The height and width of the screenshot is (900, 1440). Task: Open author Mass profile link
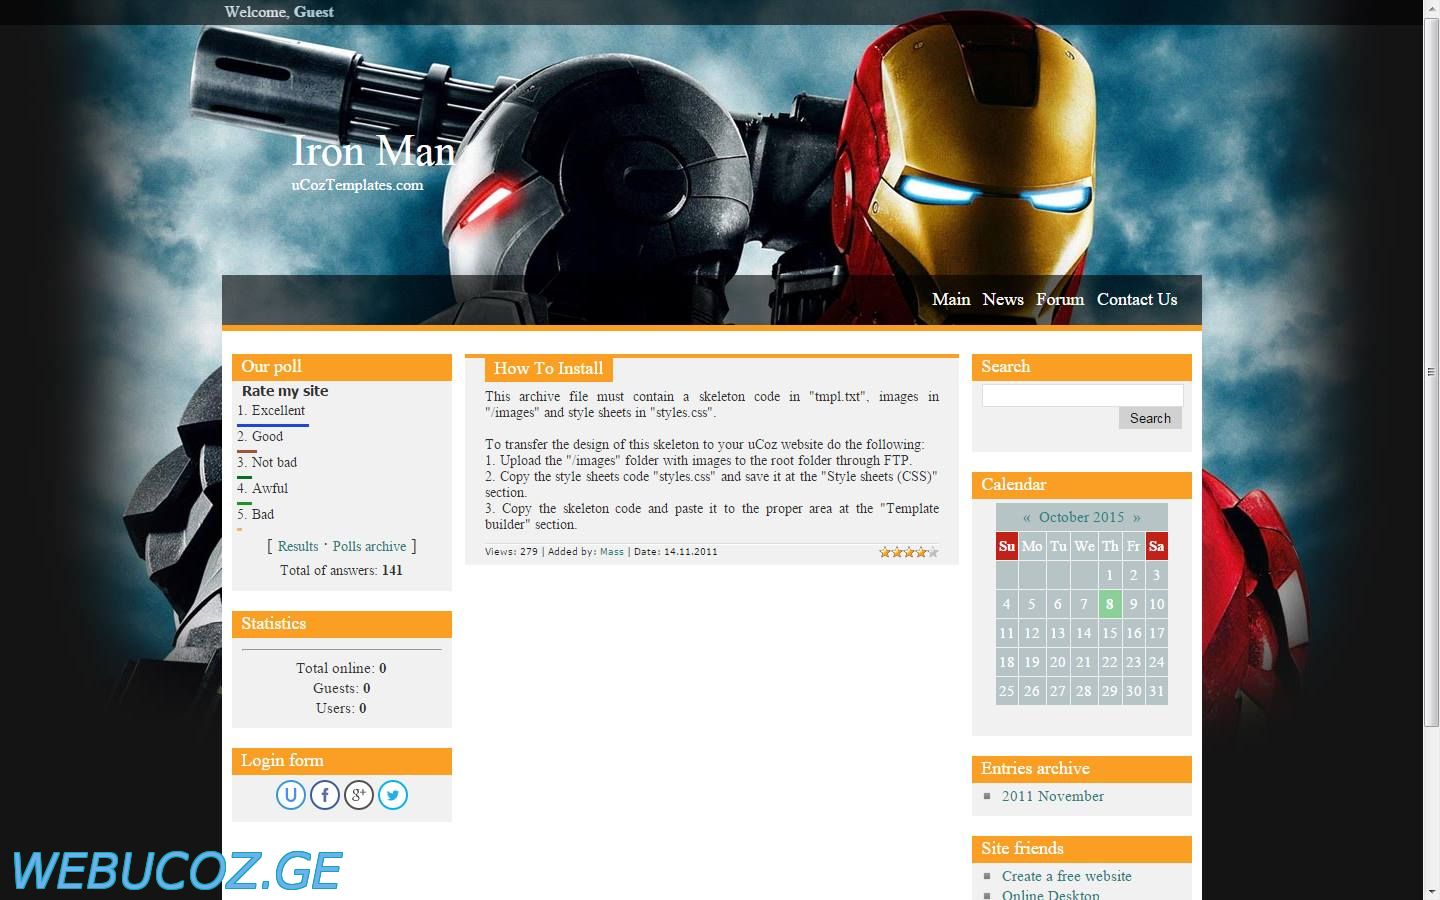click(612, 552)
